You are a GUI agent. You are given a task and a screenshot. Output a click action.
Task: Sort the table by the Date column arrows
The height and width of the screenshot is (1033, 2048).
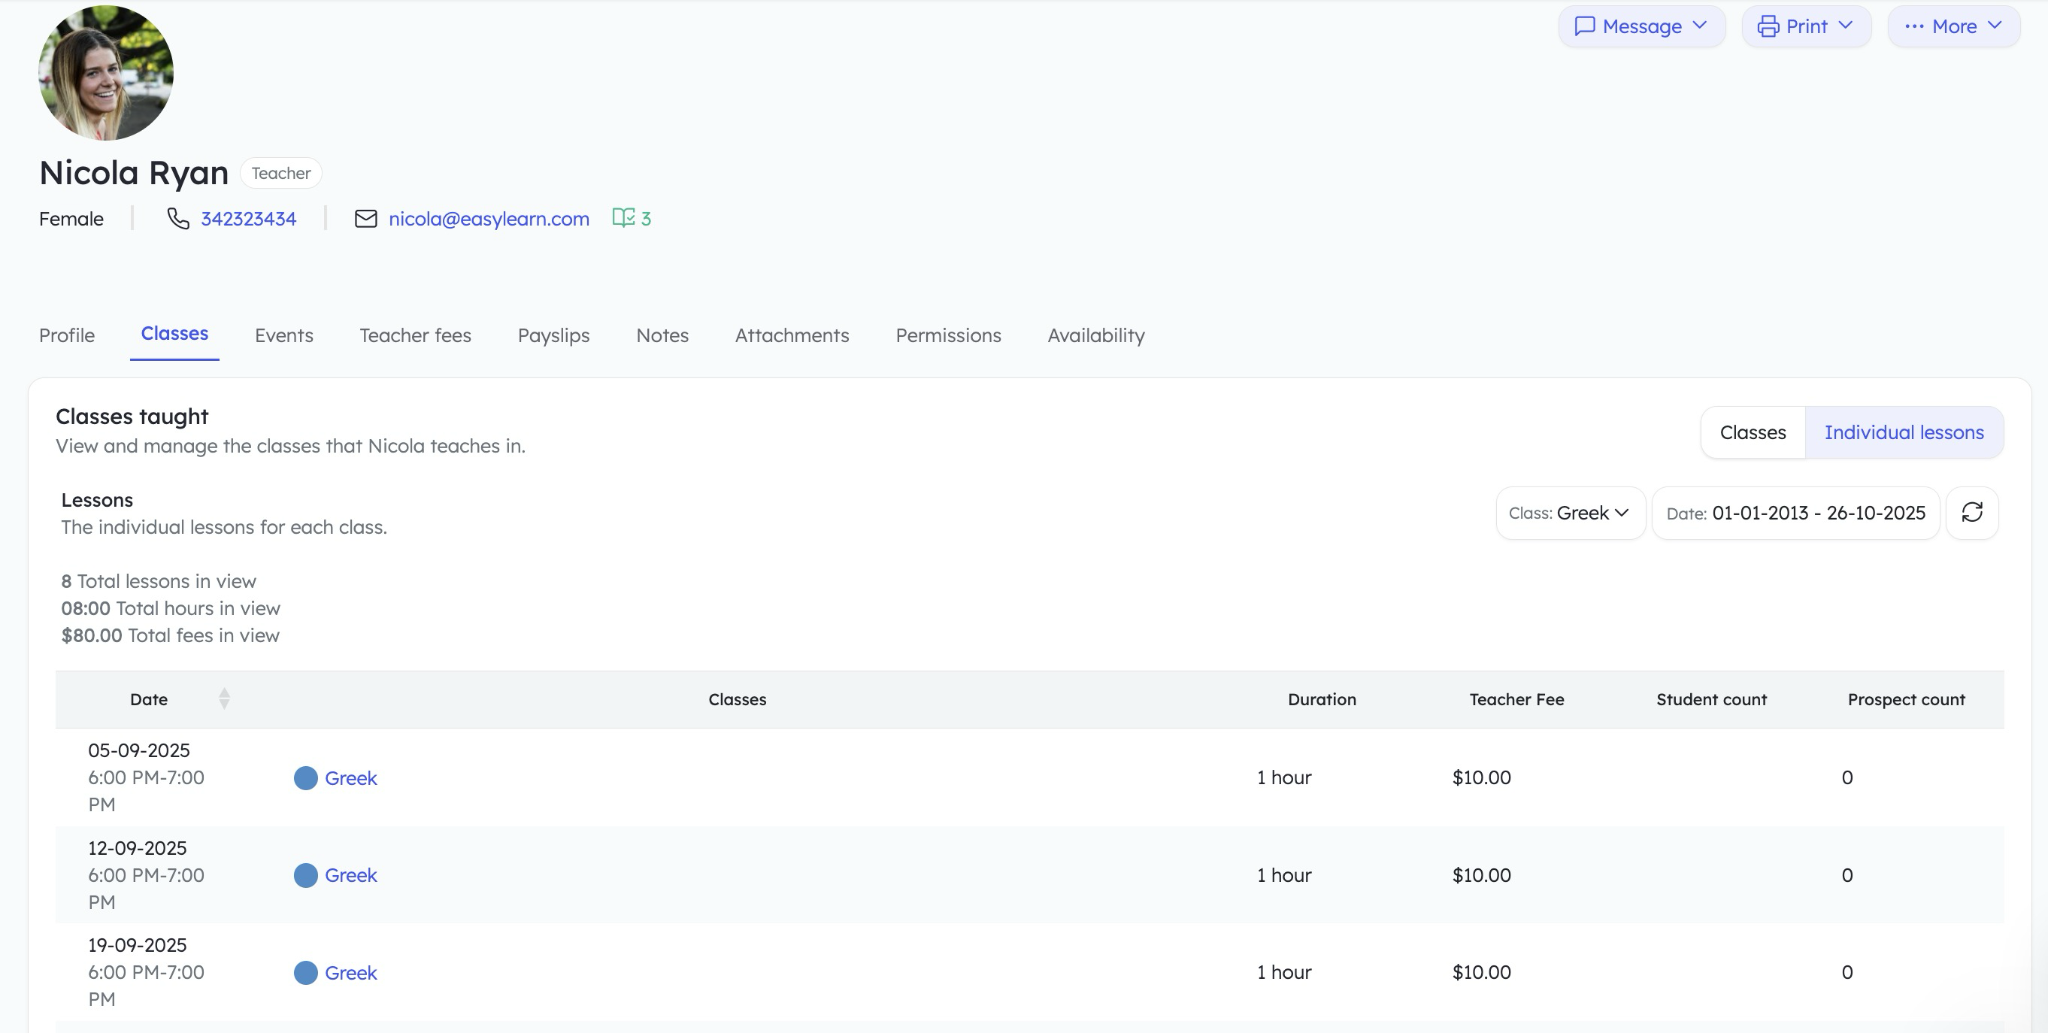(x=224, y=699)
